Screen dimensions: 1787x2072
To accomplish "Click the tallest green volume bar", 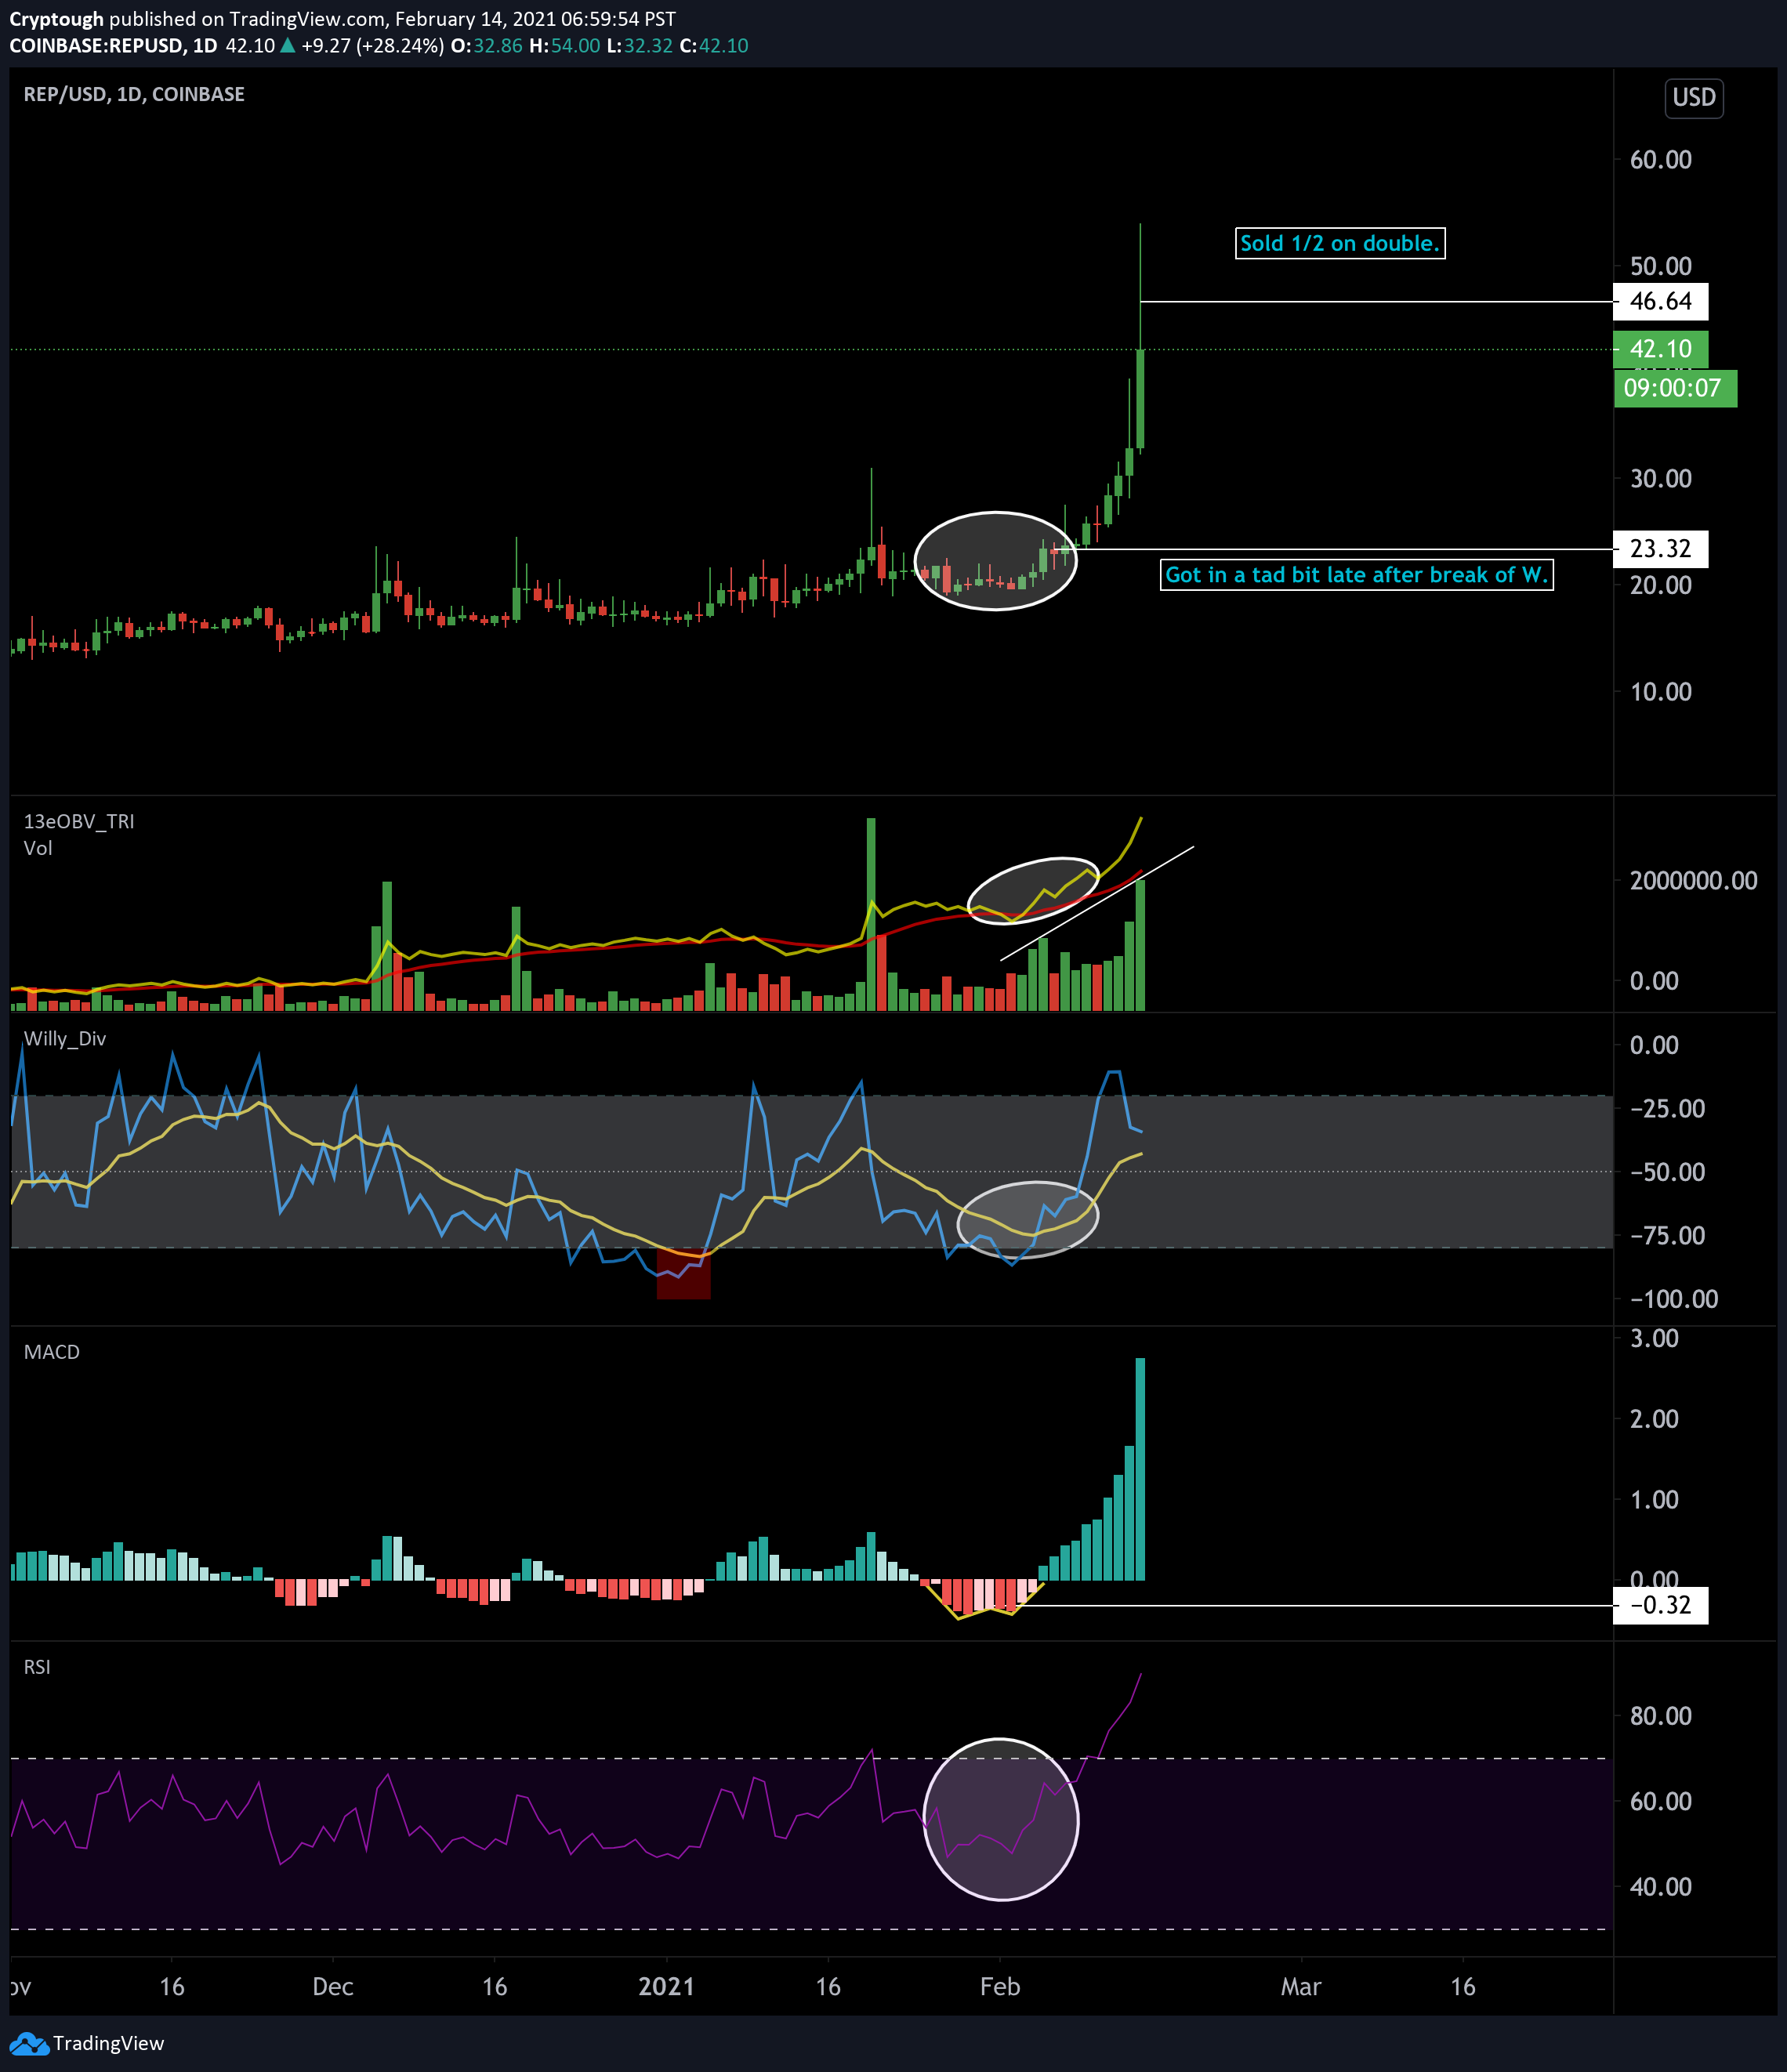I will pyautogui.click(x=871, y=914).
